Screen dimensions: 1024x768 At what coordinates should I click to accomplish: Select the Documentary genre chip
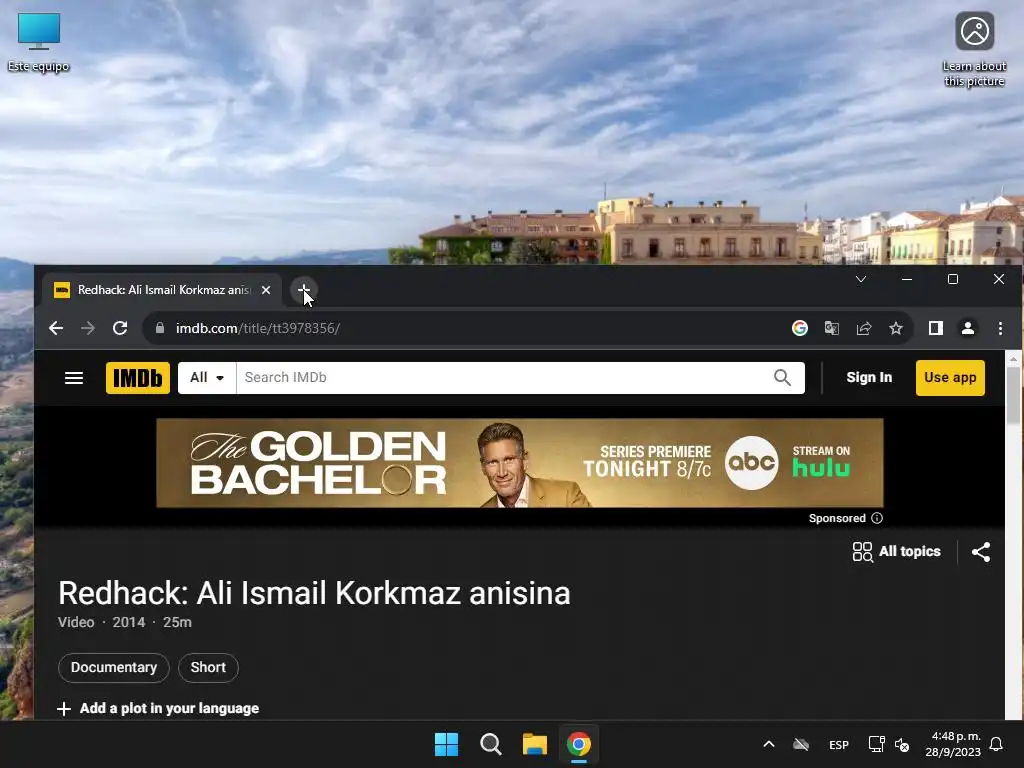pyautogui.click(x=114, y=667)
